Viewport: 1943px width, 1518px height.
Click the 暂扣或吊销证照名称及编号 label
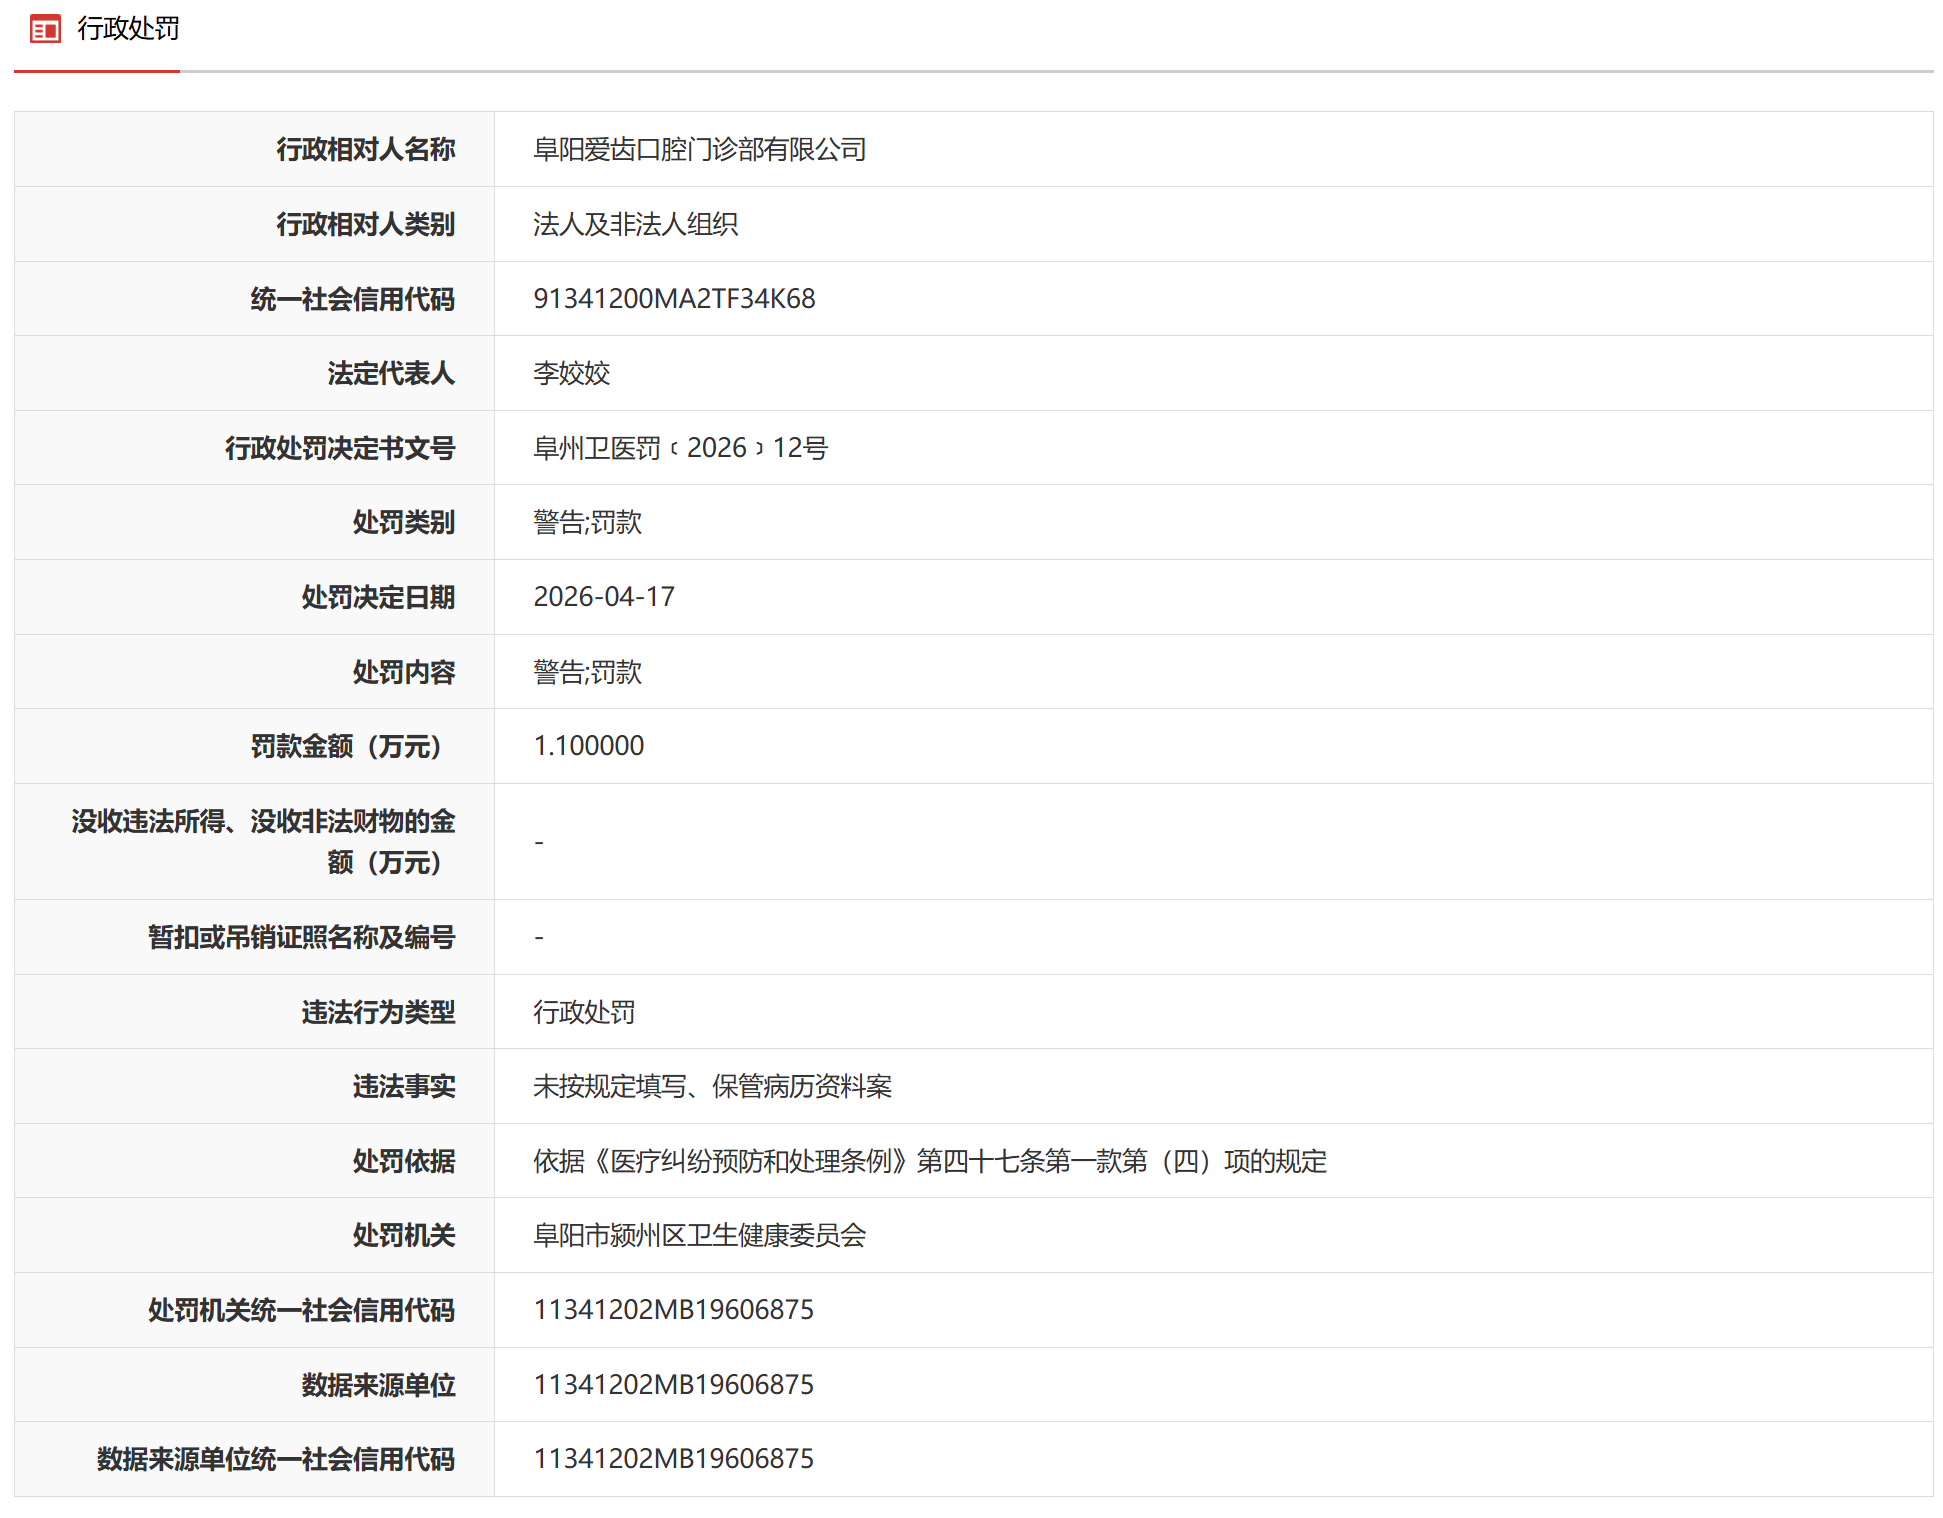(301, 938)
